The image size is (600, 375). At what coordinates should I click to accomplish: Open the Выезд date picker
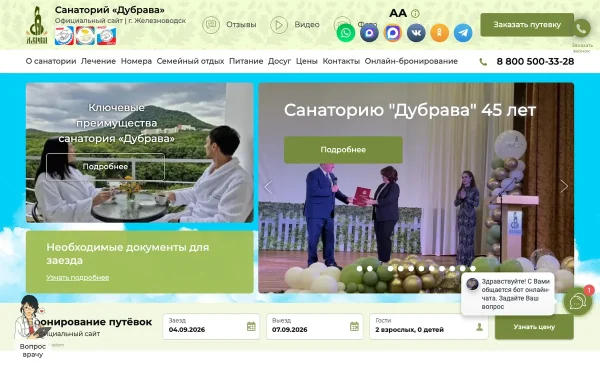pos(315,326)
